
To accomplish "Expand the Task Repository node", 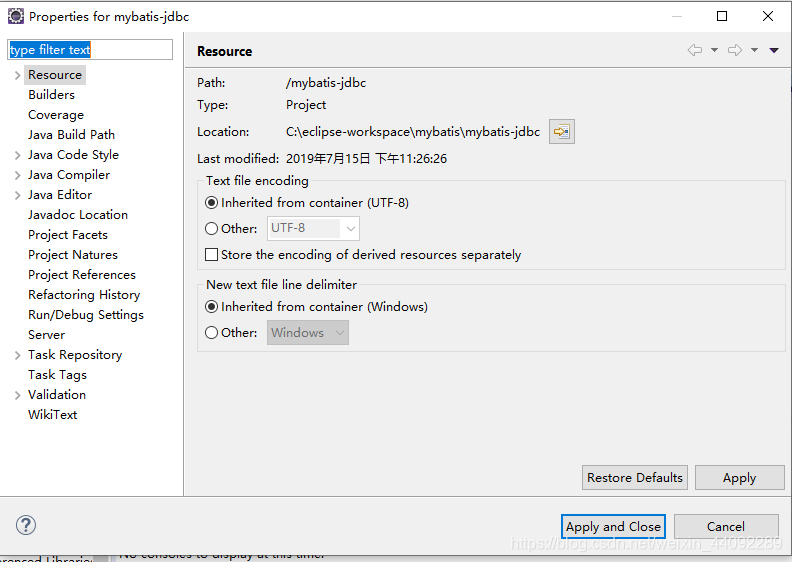I will 18,355.
